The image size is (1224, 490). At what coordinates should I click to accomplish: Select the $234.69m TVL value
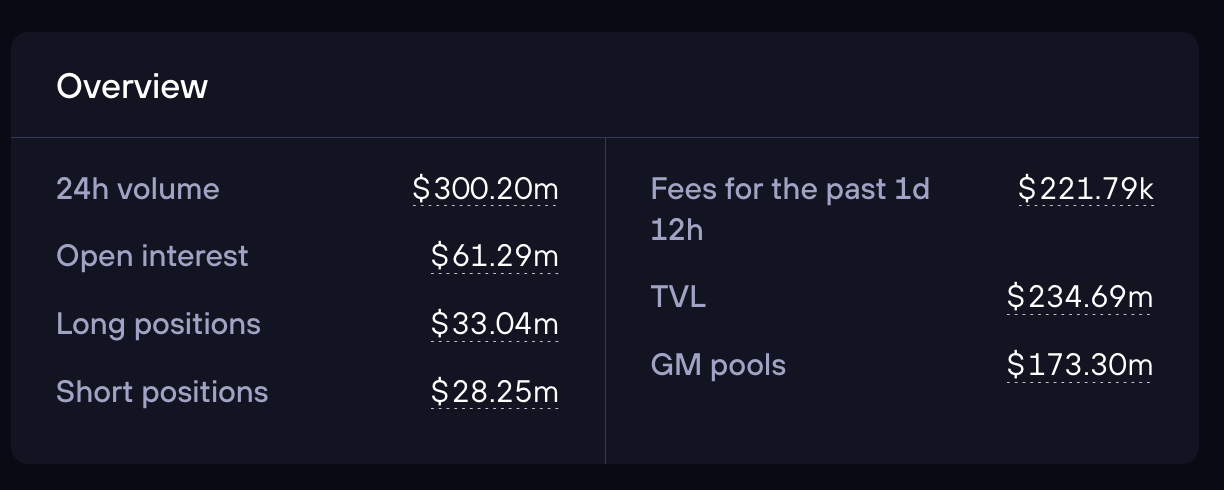coord(1080,297)
